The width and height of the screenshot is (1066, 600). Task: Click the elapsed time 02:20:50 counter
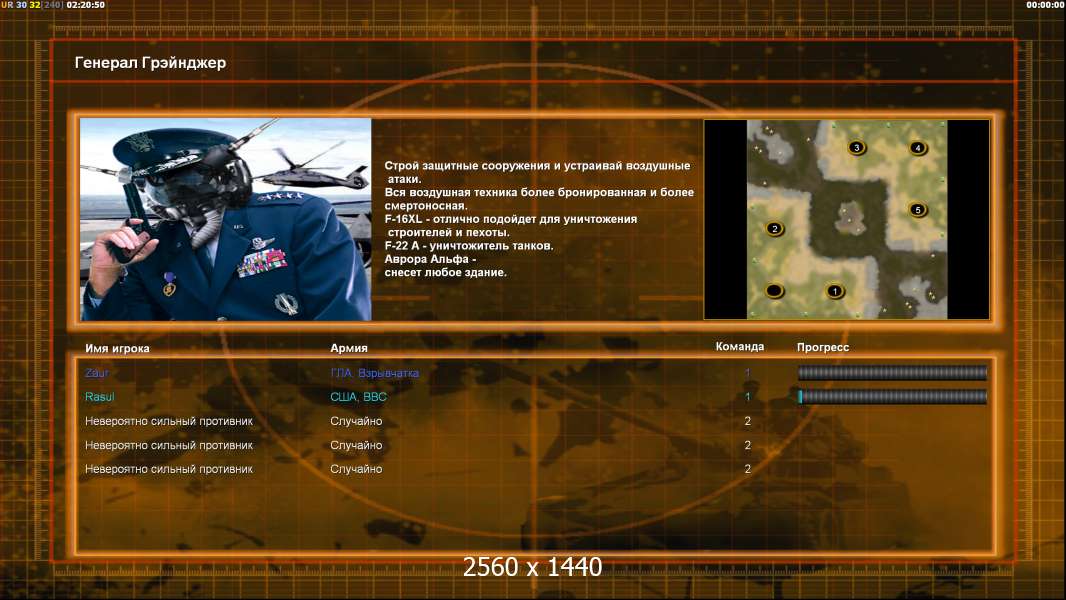point(86,5)
